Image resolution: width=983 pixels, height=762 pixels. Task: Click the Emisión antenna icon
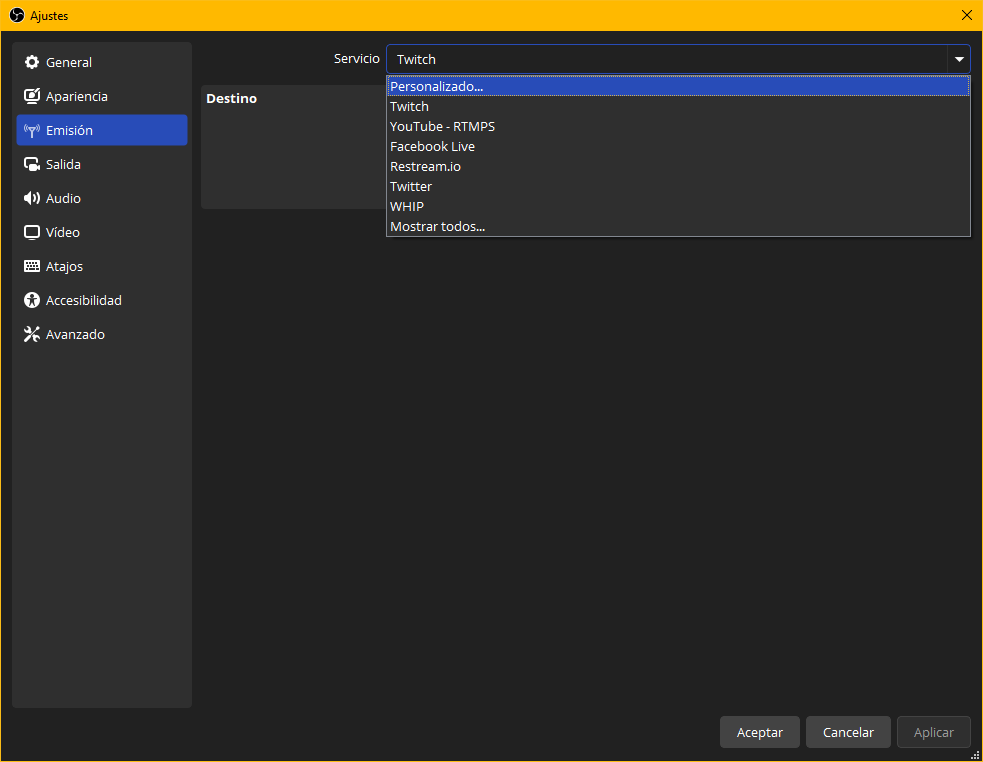pyautogui.click(x=31, y=130)
